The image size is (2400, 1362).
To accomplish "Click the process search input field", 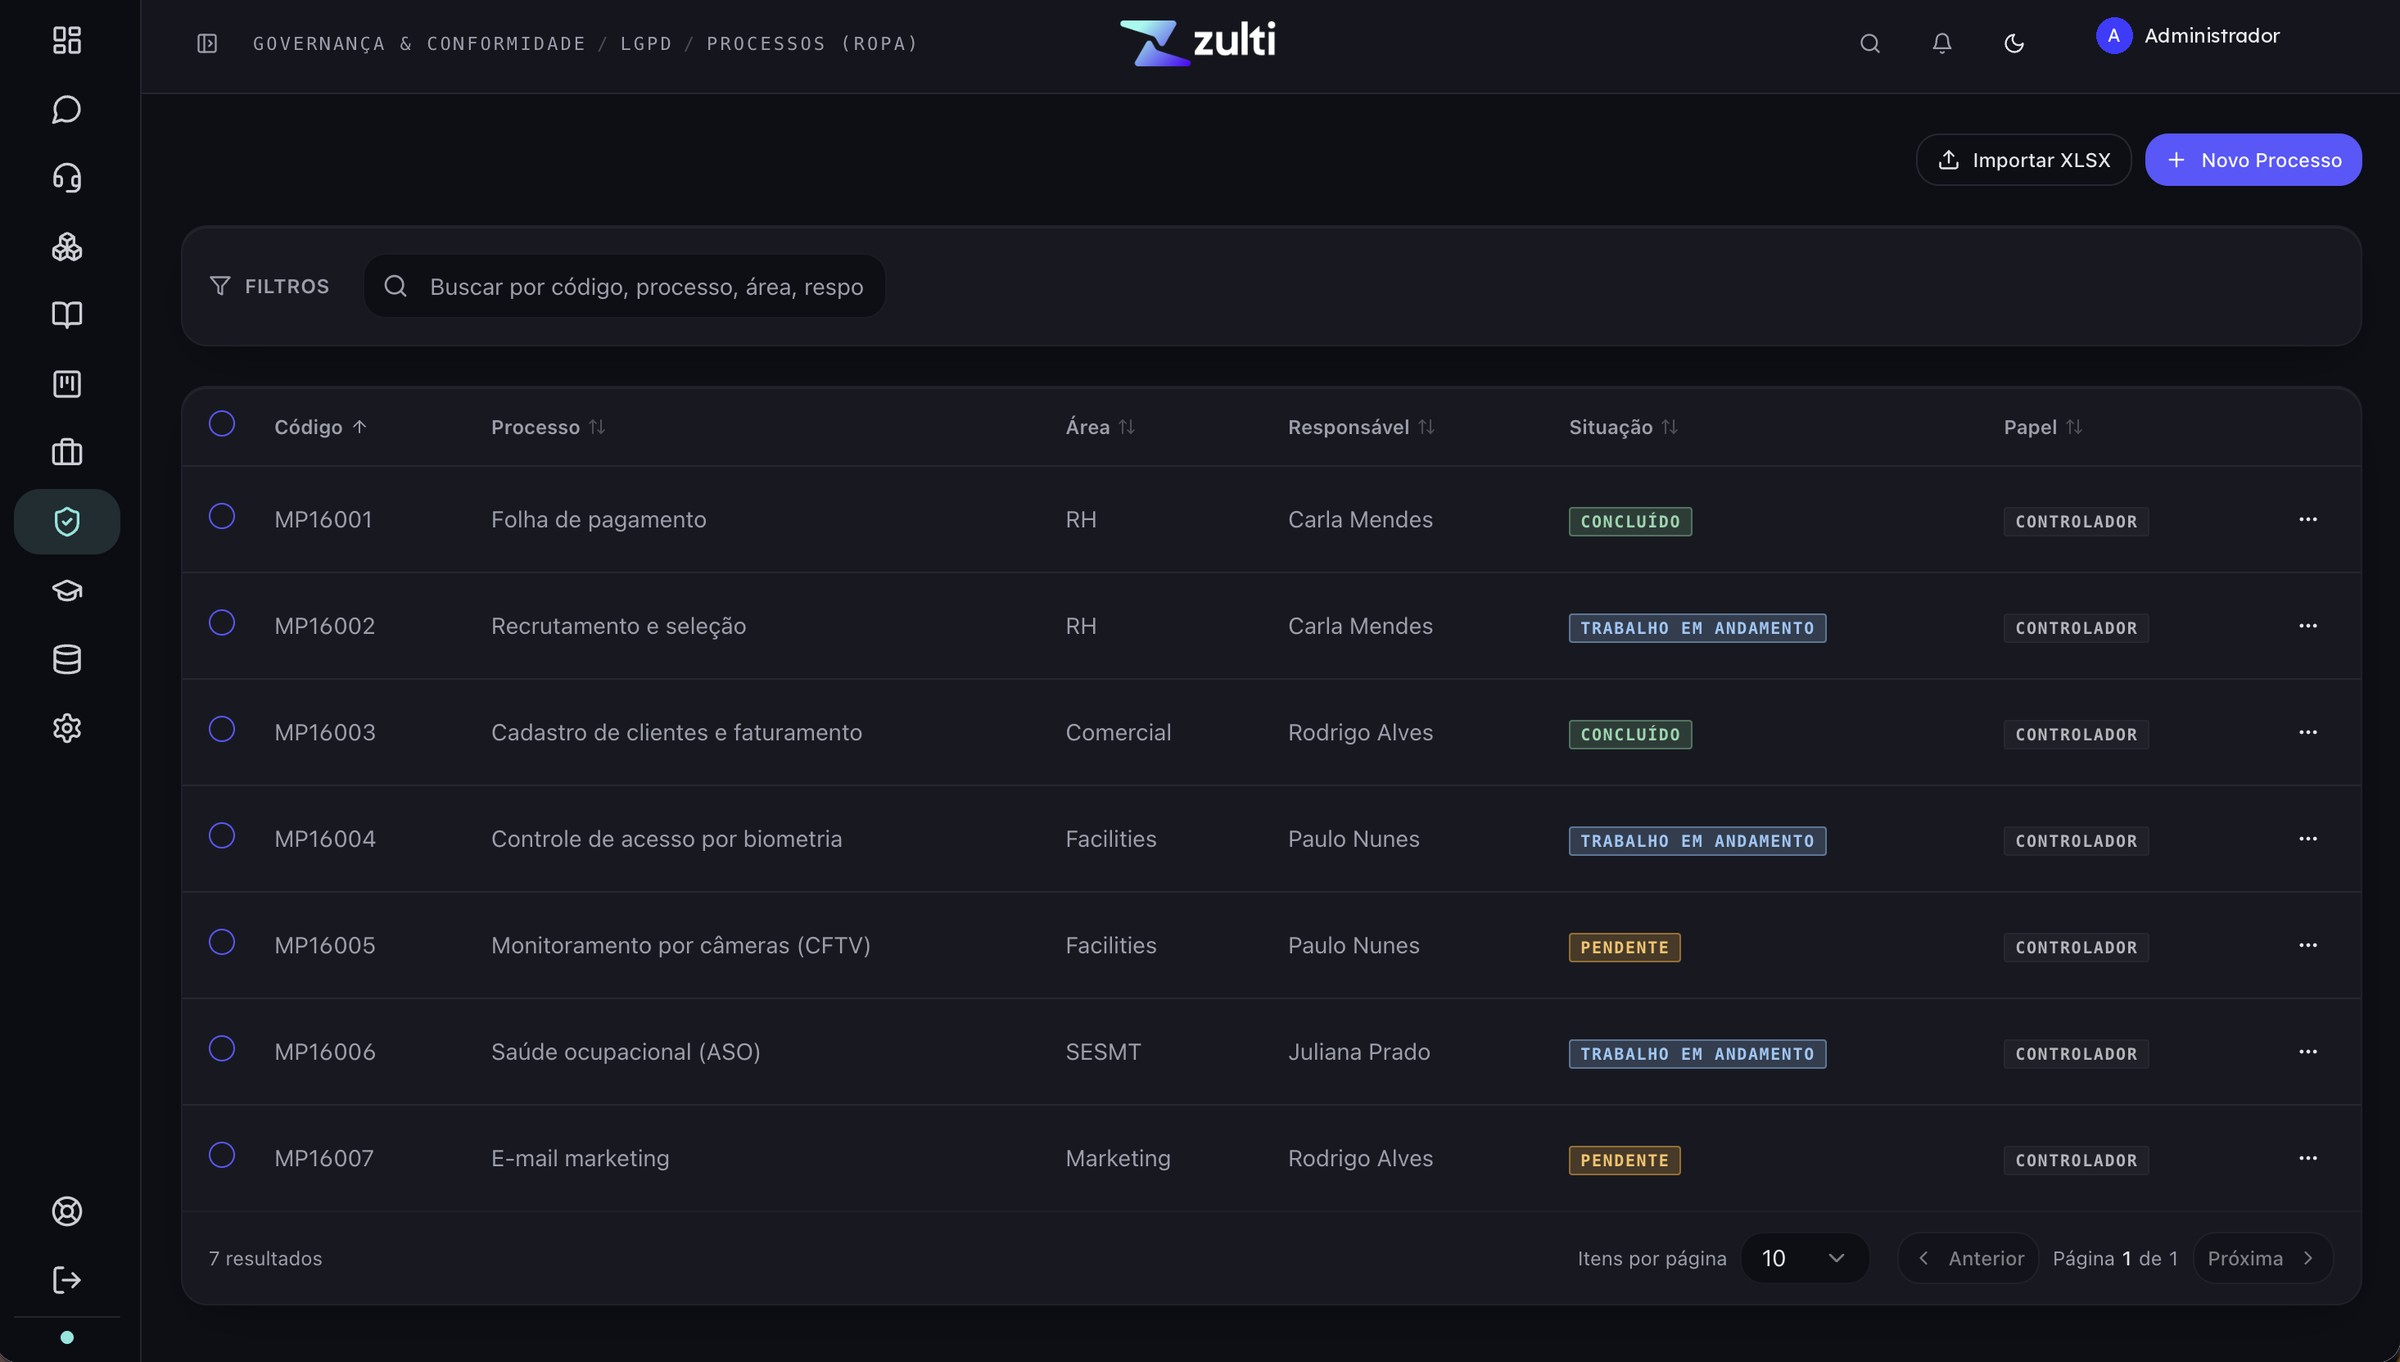I will click(625, 286).
